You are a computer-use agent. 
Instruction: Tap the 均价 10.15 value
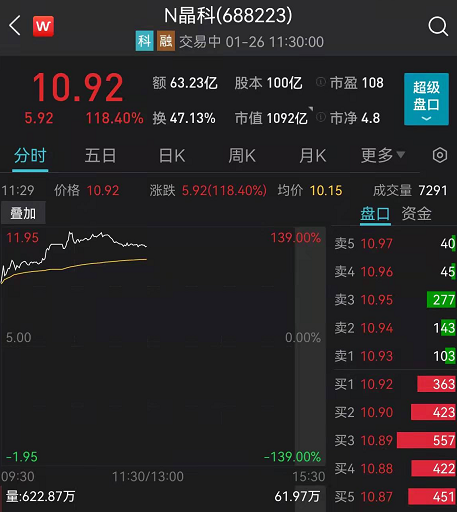310,191
